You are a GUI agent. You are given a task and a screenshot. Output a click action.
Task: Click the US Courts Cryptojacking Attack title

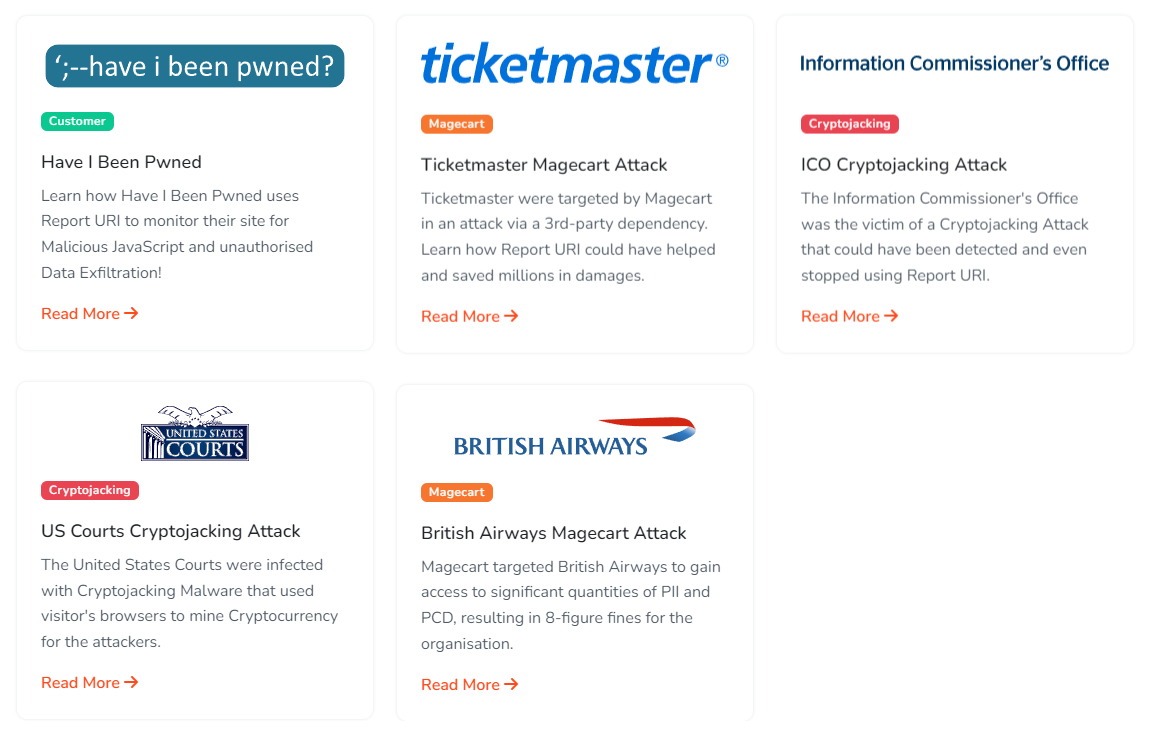(x=171, y=531)
